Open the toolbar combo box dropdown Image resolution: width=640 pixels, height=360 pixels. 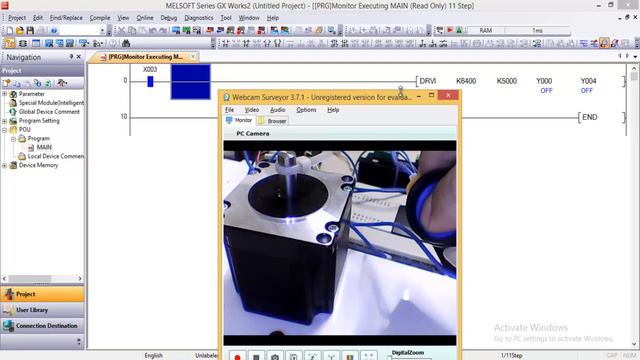tap(102, 31)
